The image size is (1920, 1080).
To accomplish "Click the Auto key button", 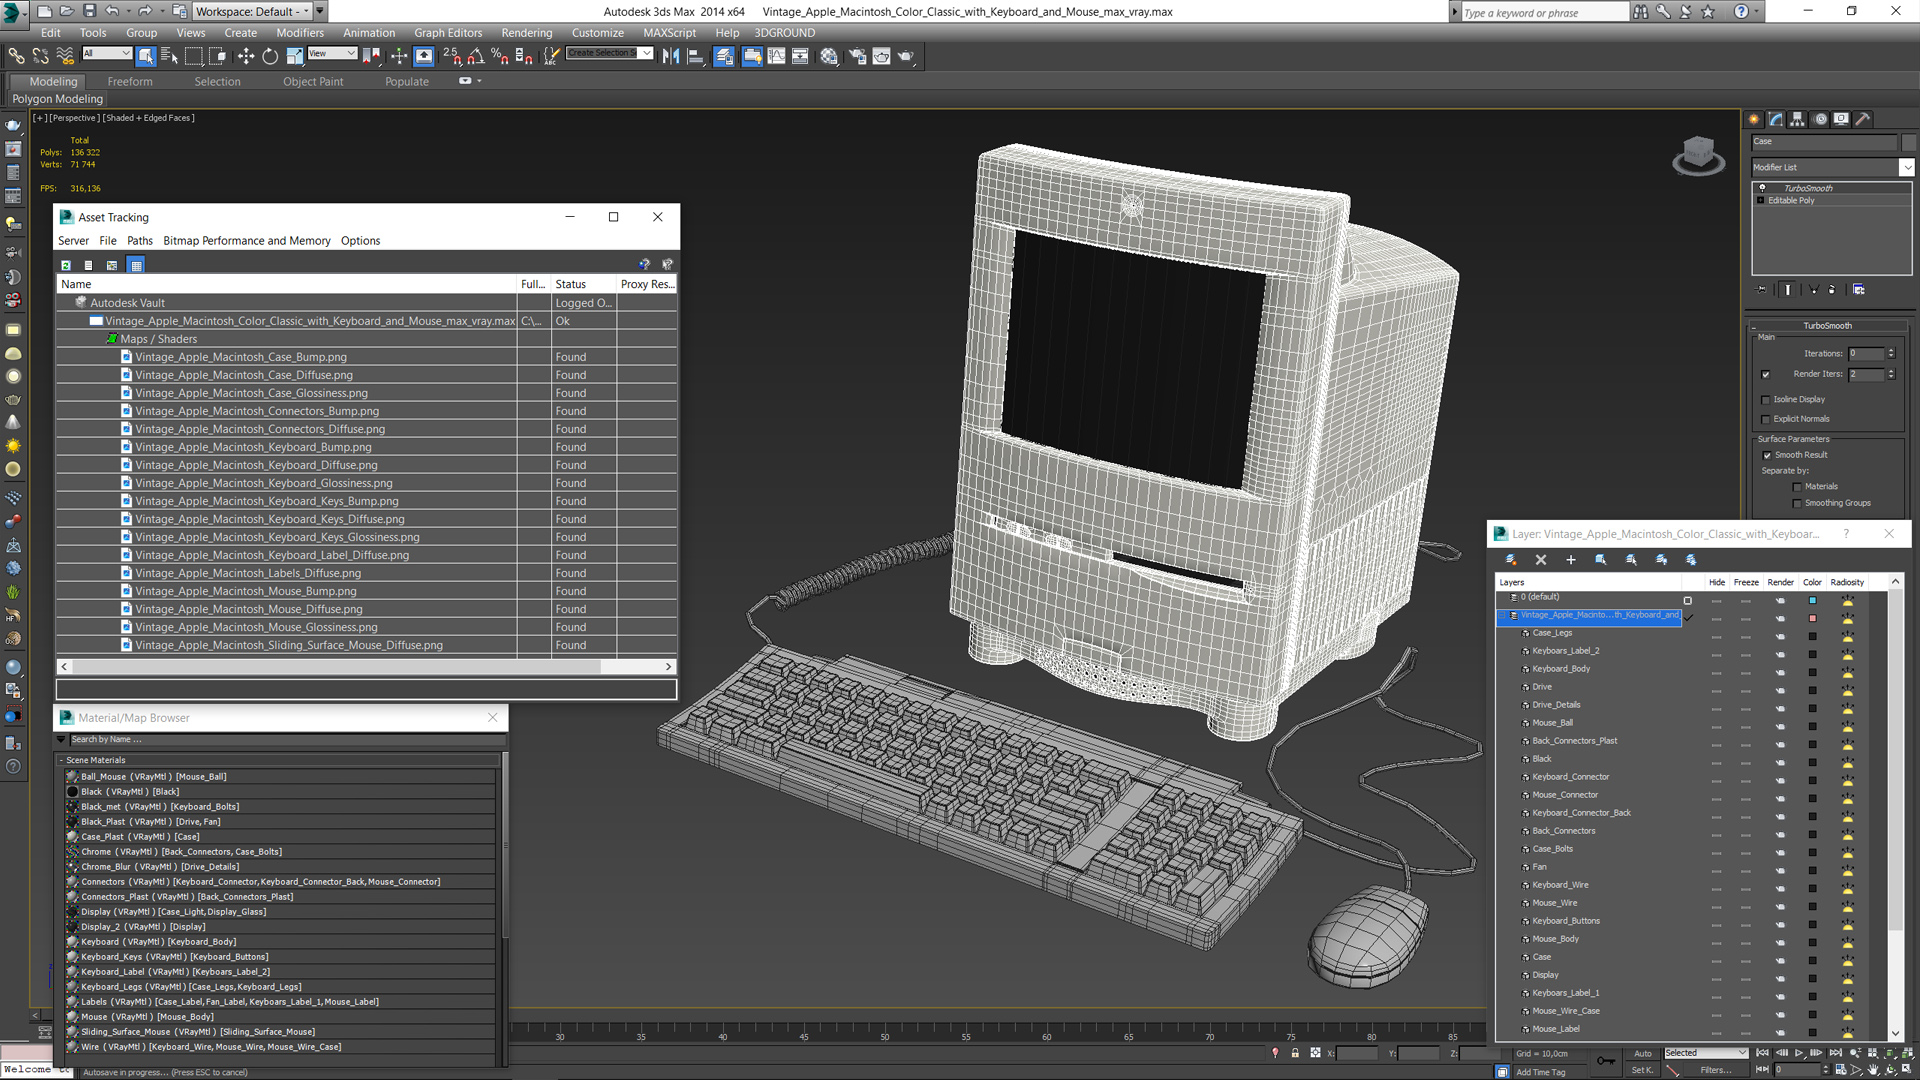I will pos(1643,1053).
